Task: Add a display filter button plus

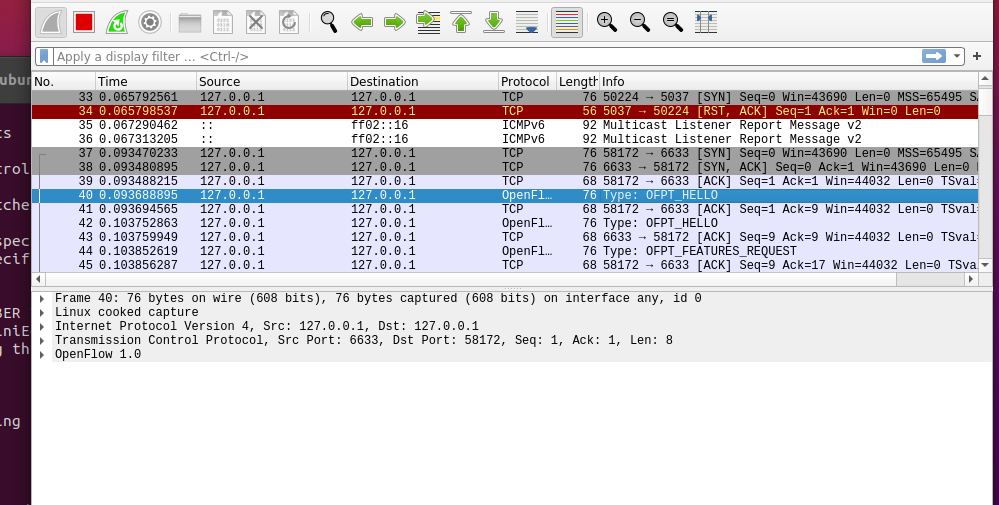Action: click(977, 57)
